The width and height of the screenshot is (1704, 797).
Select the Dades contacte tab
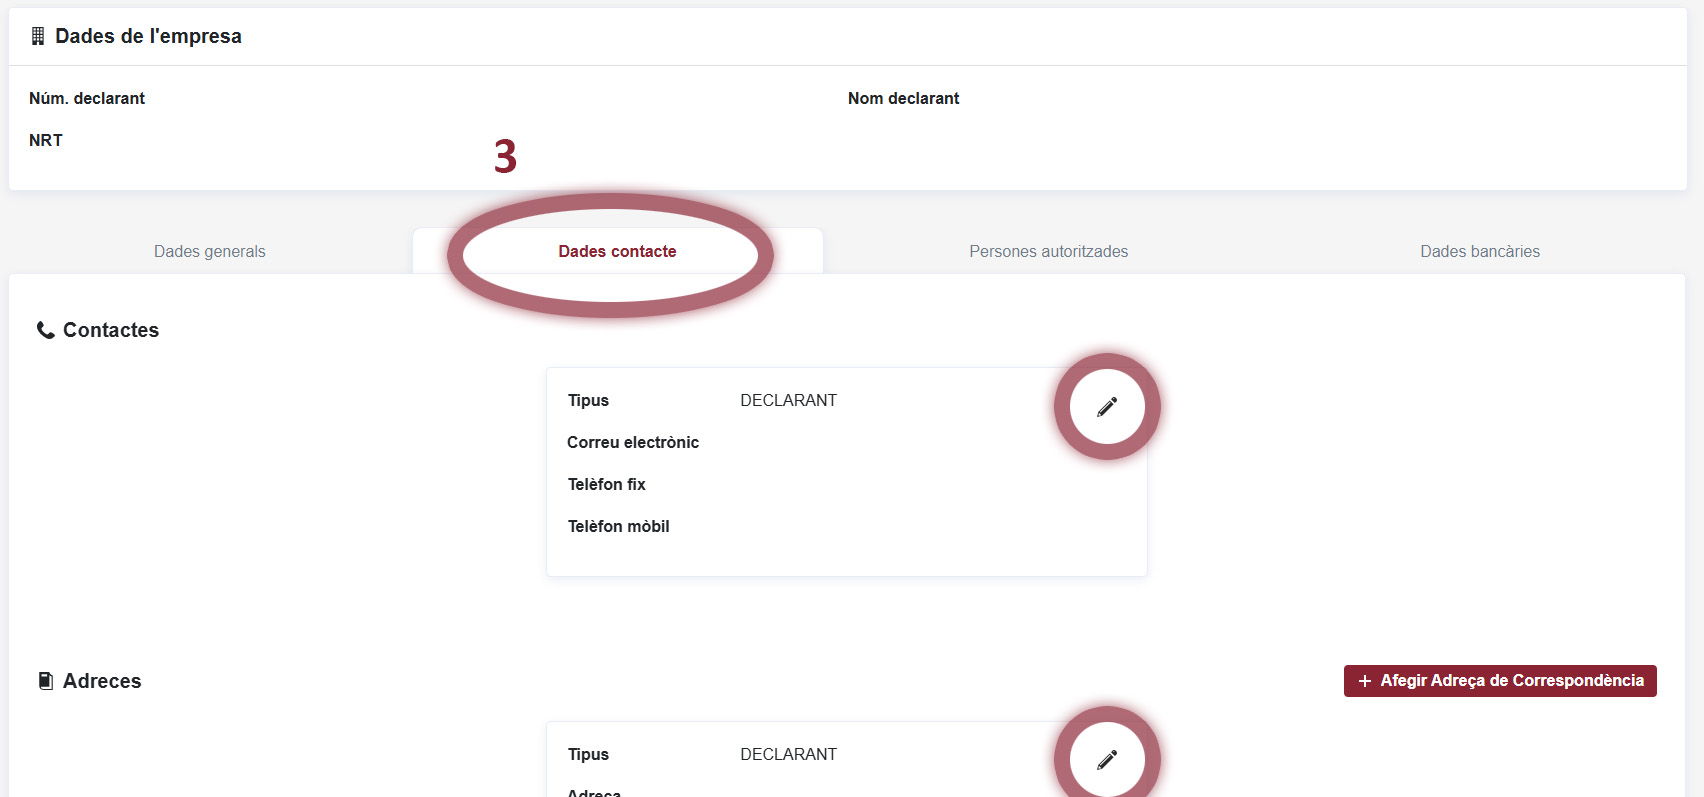[617, 252]
